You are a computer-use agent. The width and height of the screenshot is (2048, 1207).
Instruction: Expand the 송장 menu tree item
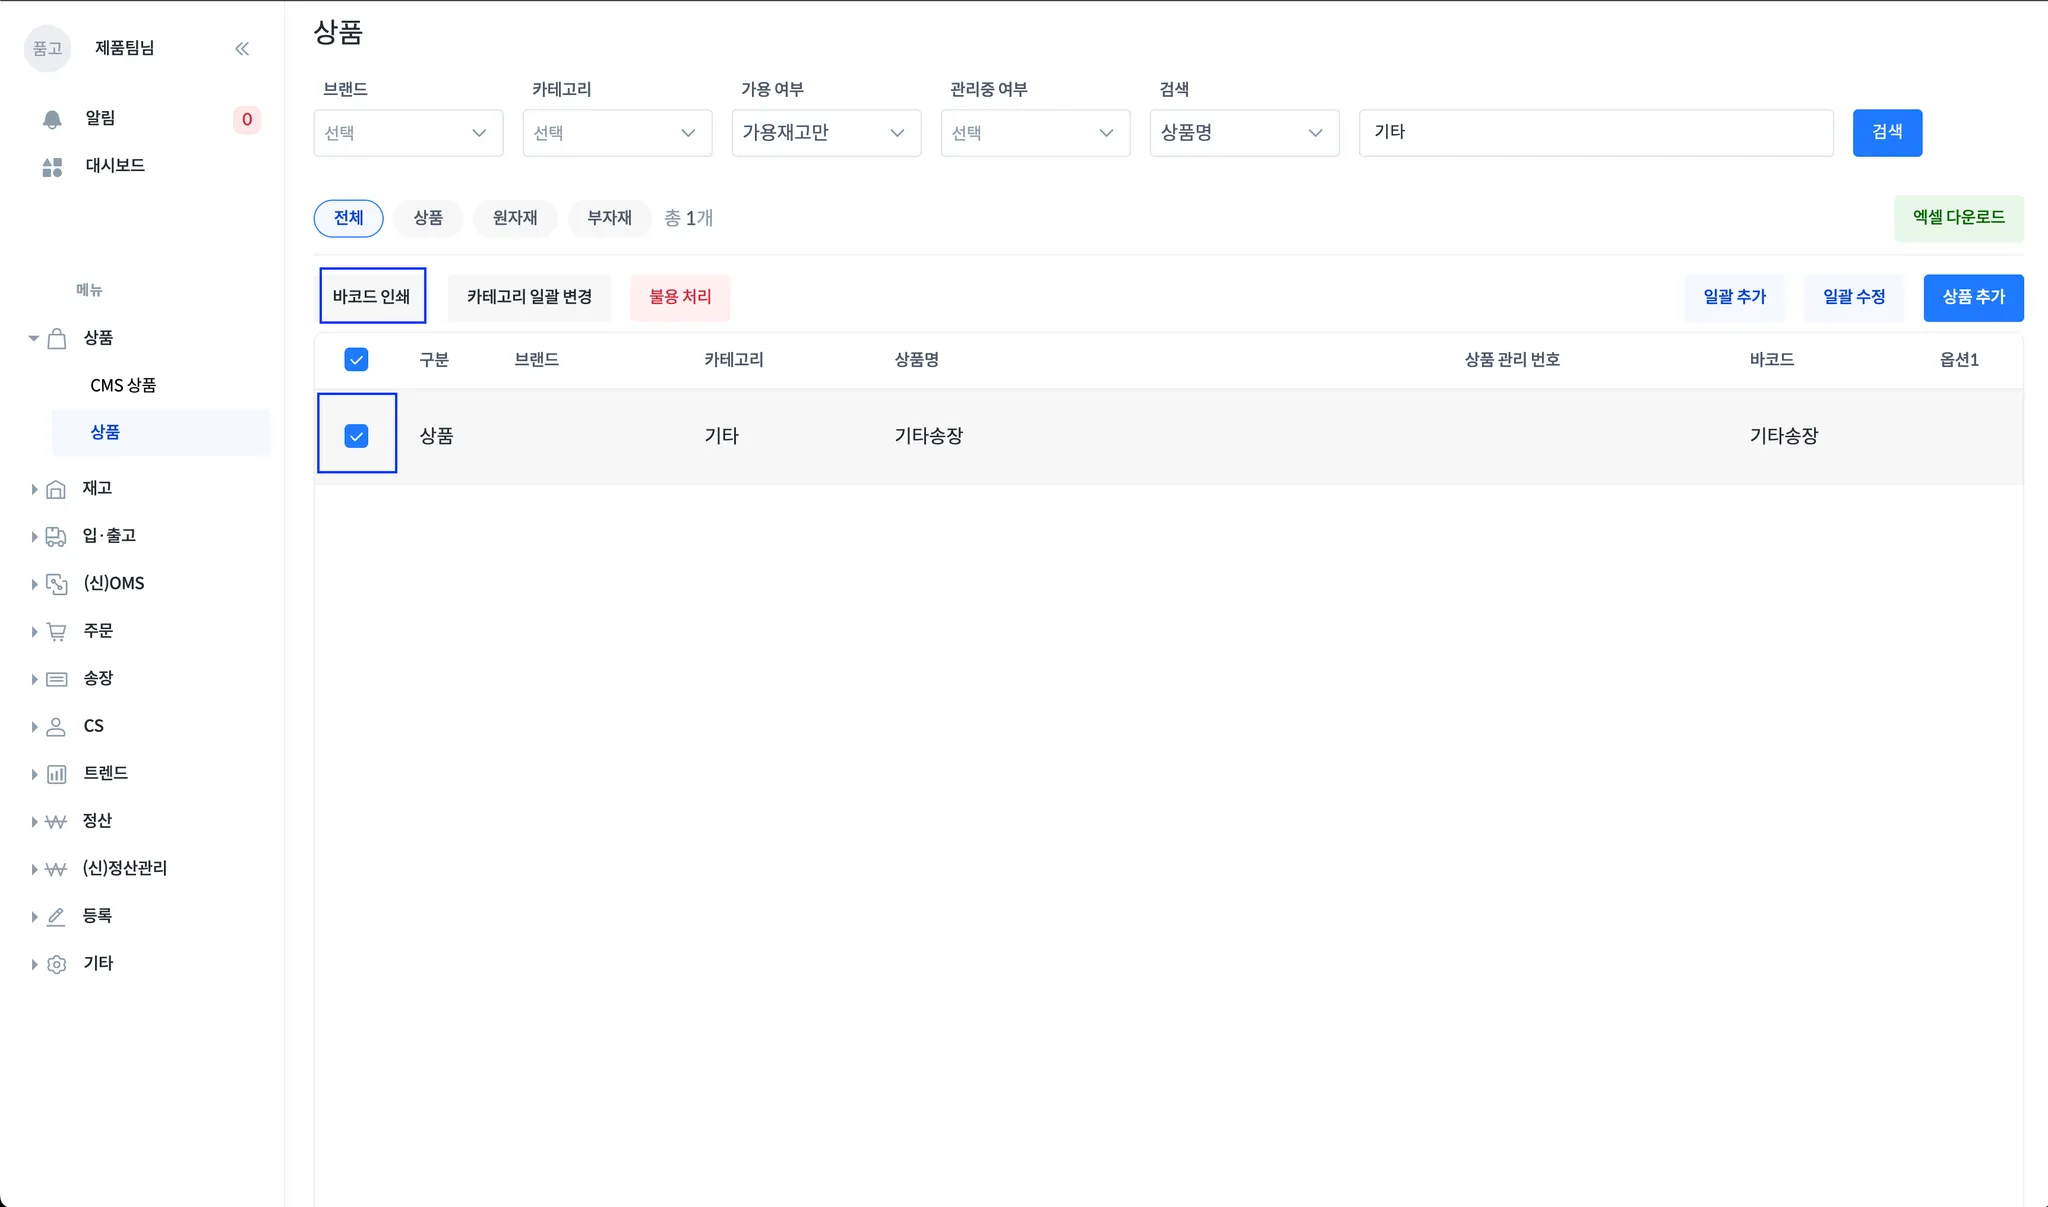[x=97, y=678]
